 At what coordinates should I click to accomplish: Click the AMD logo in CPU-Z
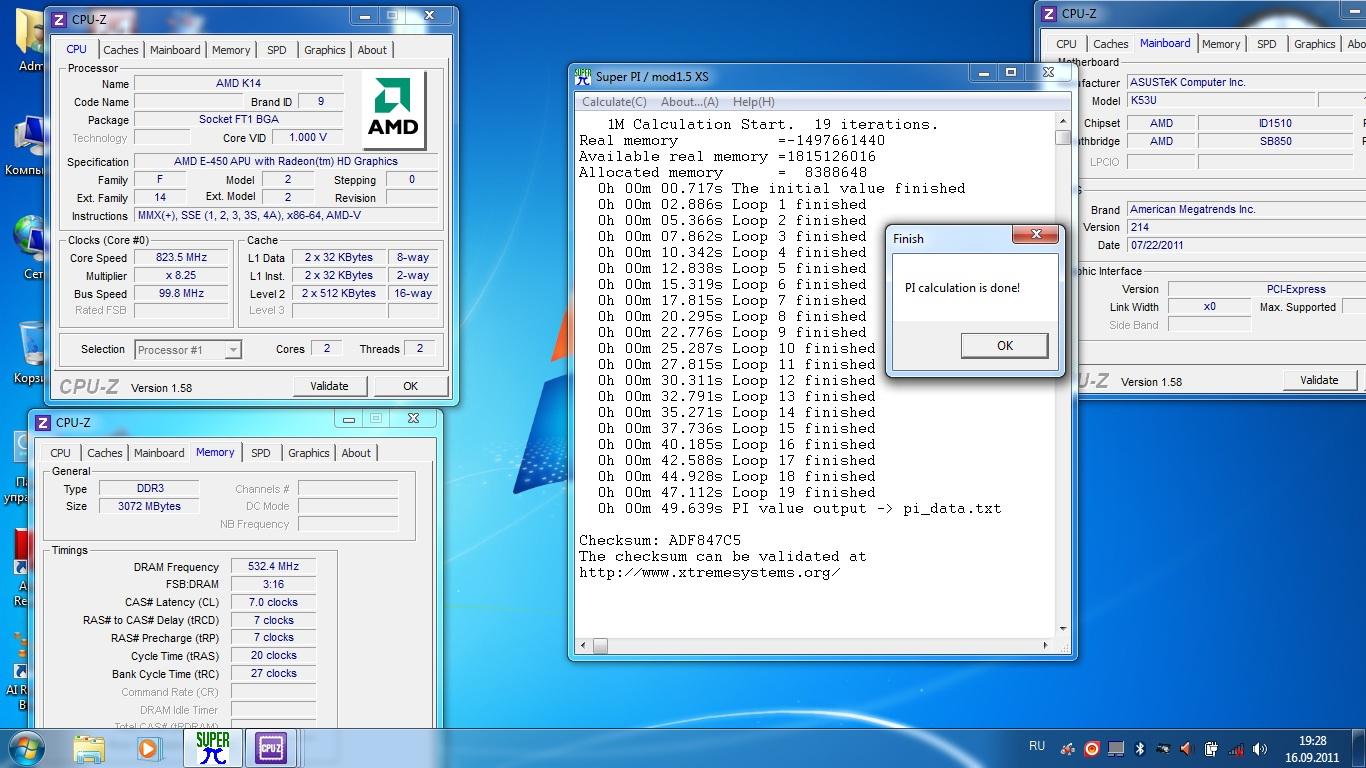point(393,108)
